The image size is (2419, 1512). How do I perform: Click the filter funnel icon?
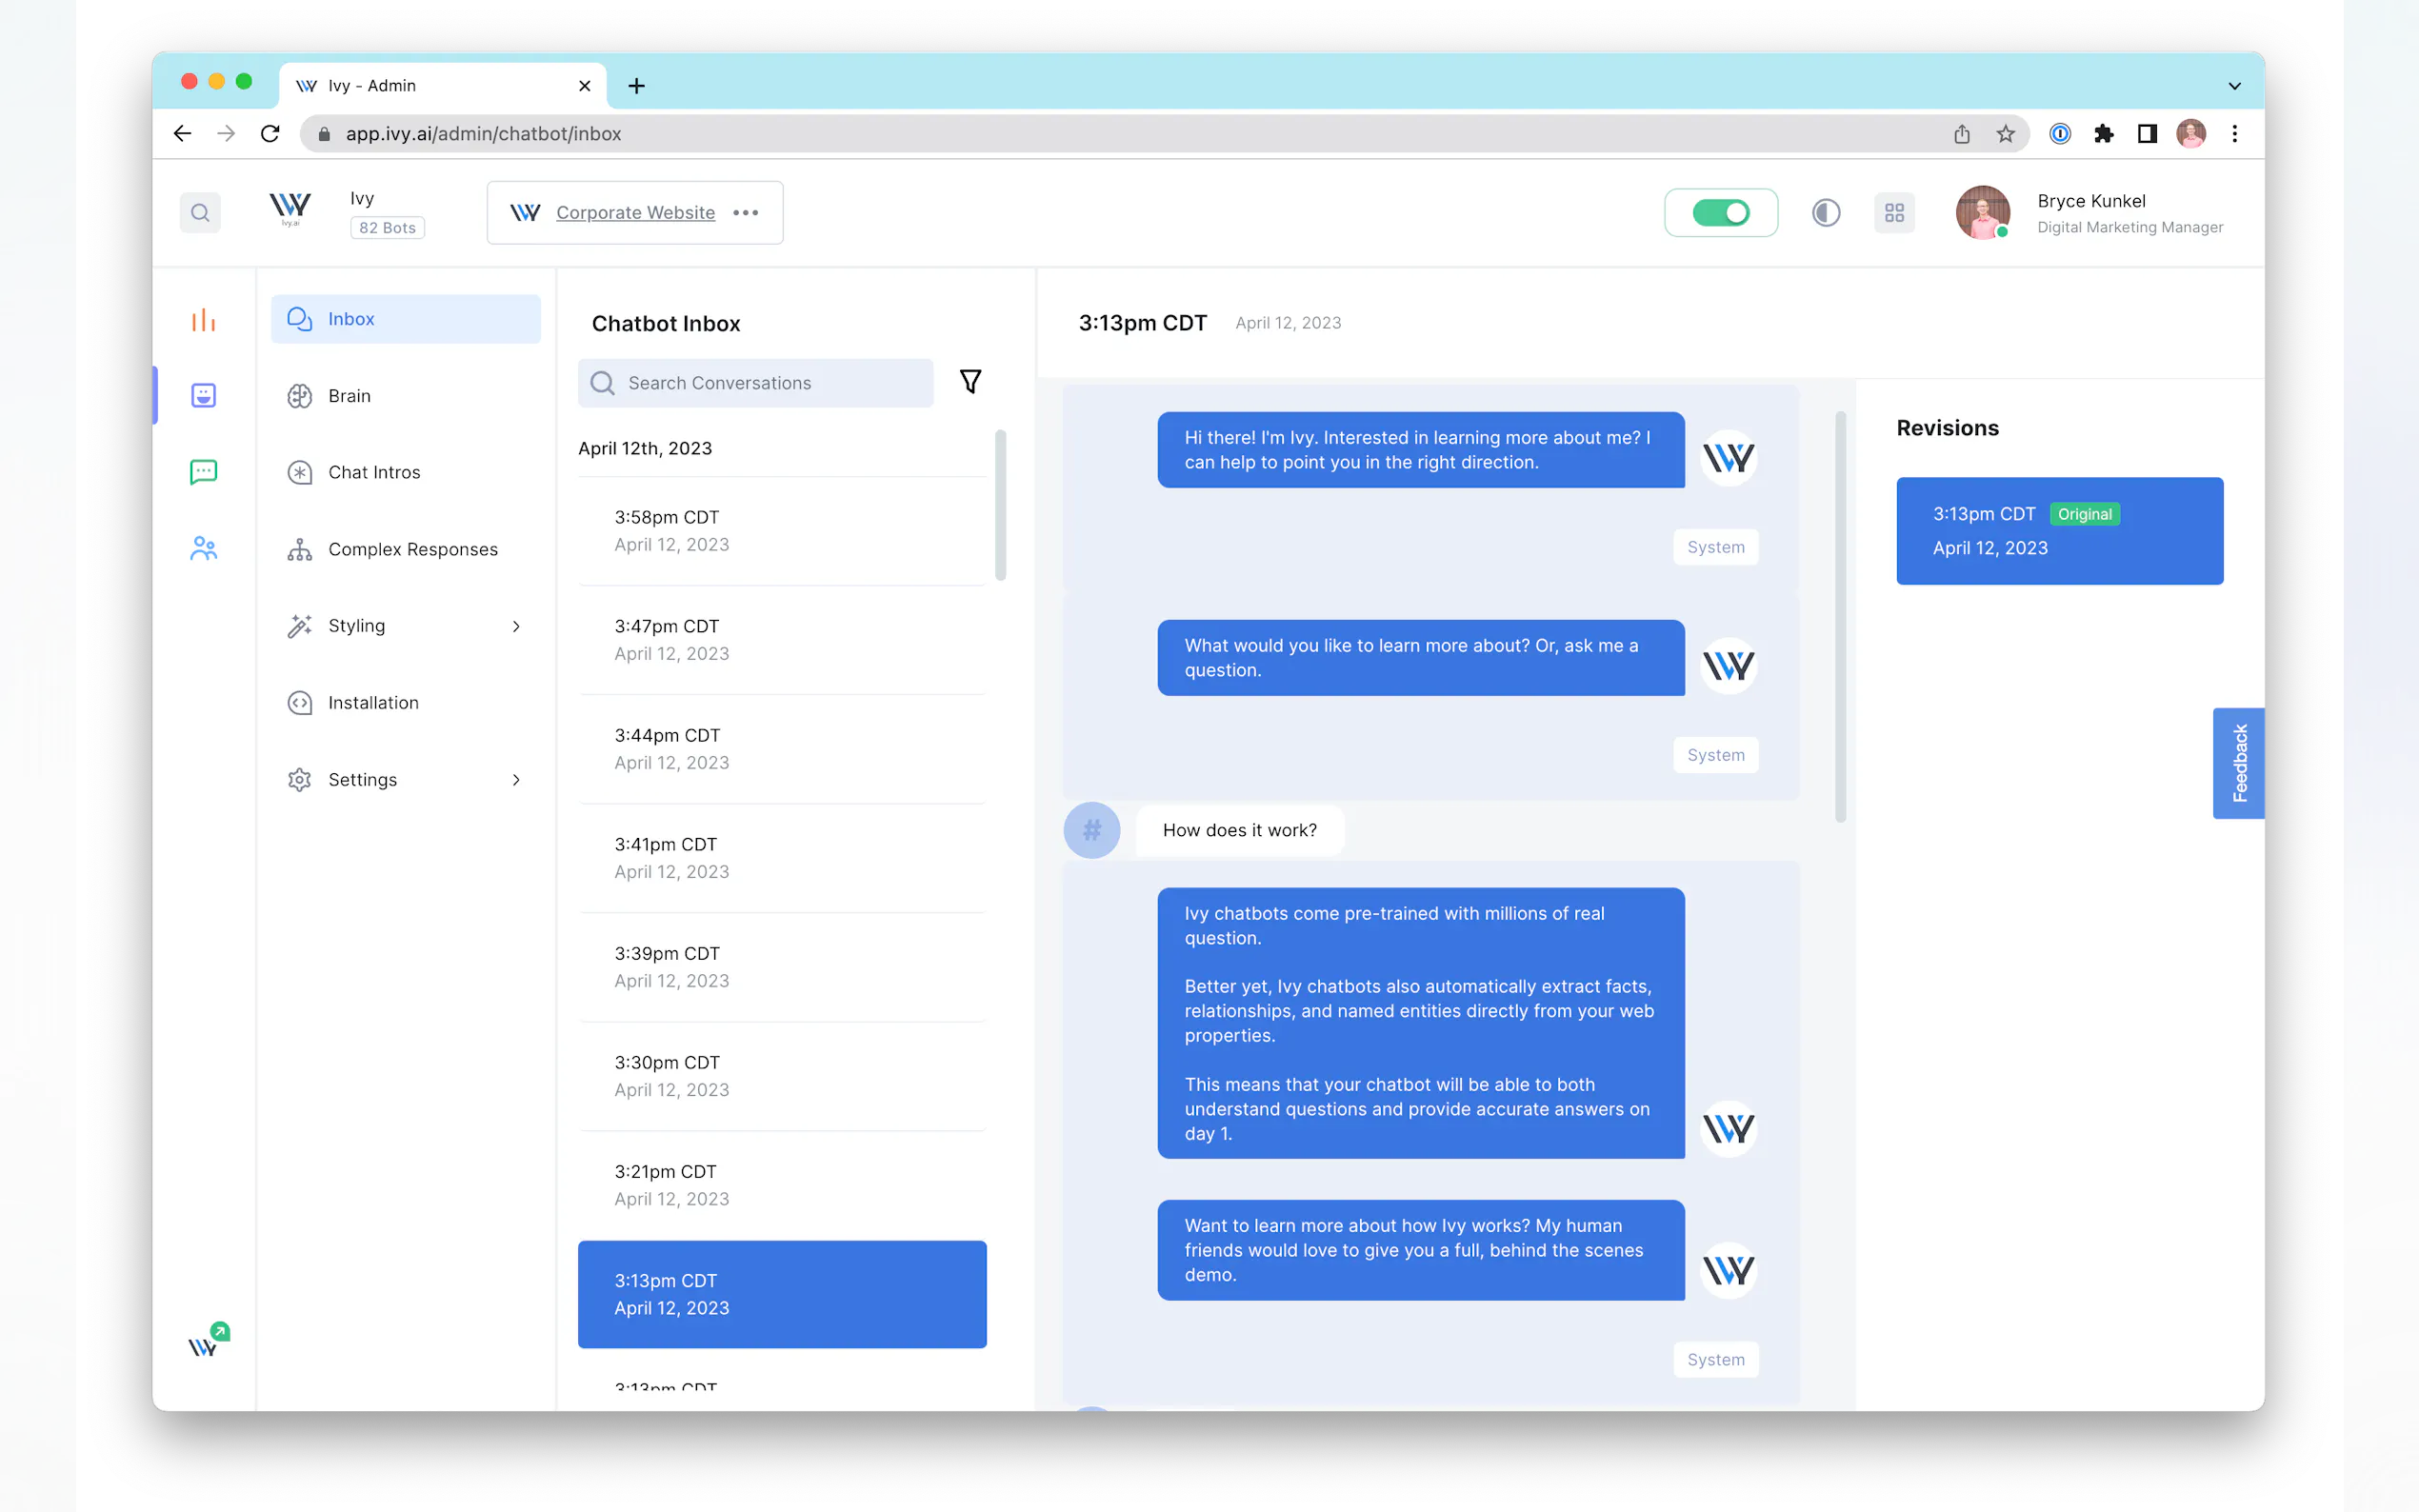(970, 382)
